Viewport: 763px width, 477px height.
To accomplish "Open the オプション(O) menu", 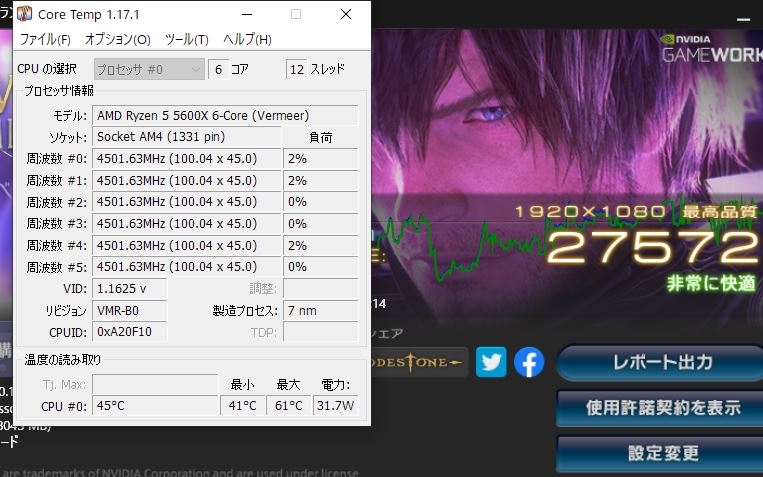I will click(117, 39).
